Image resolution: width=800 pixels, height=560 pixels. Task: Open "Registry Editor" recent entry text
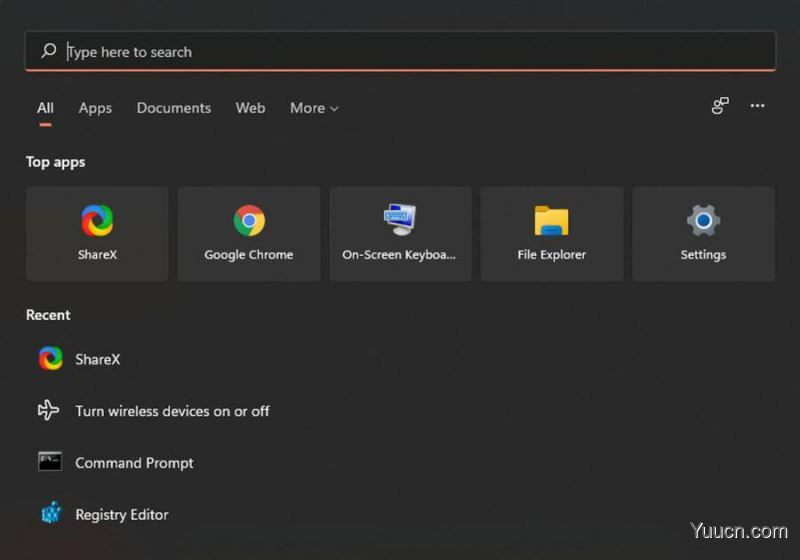[122, 515]
